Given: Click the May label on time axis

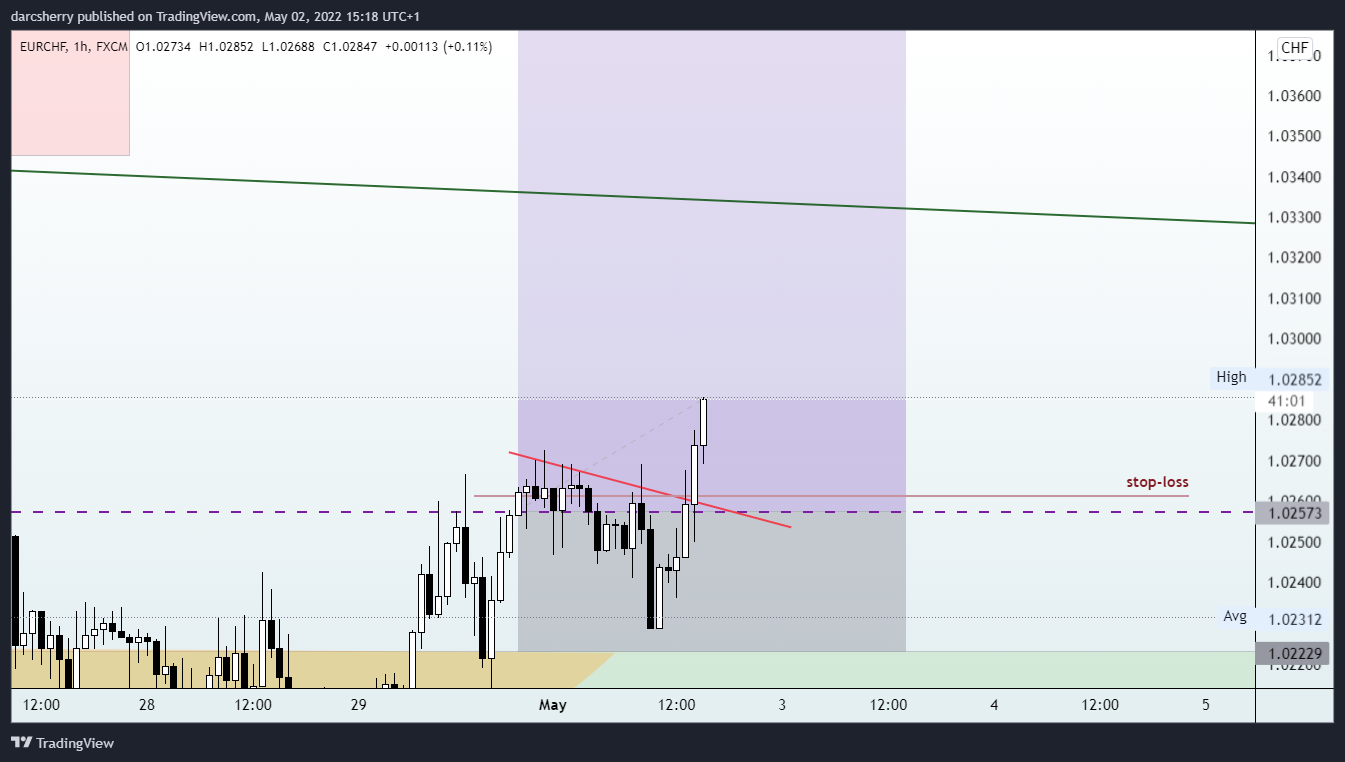Looking at the screenshot, I should pos(552,705).
